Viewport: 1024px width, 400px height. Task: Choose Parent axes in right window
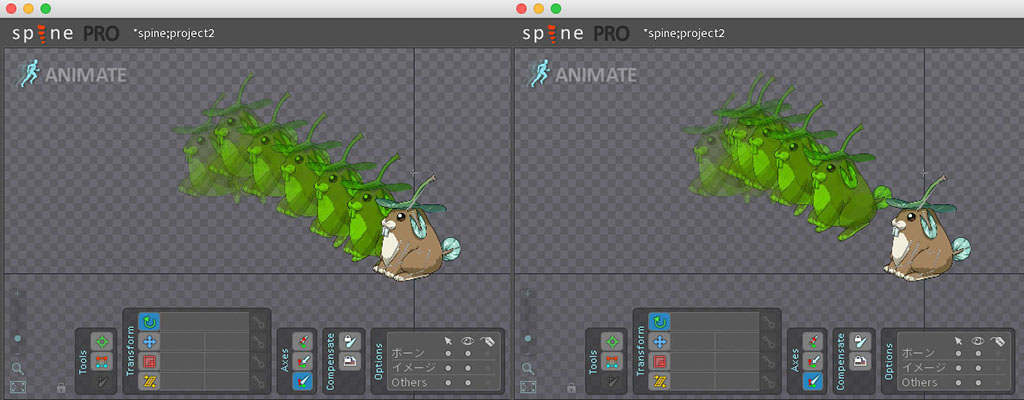pyautogui.click(x=812, y=361)
